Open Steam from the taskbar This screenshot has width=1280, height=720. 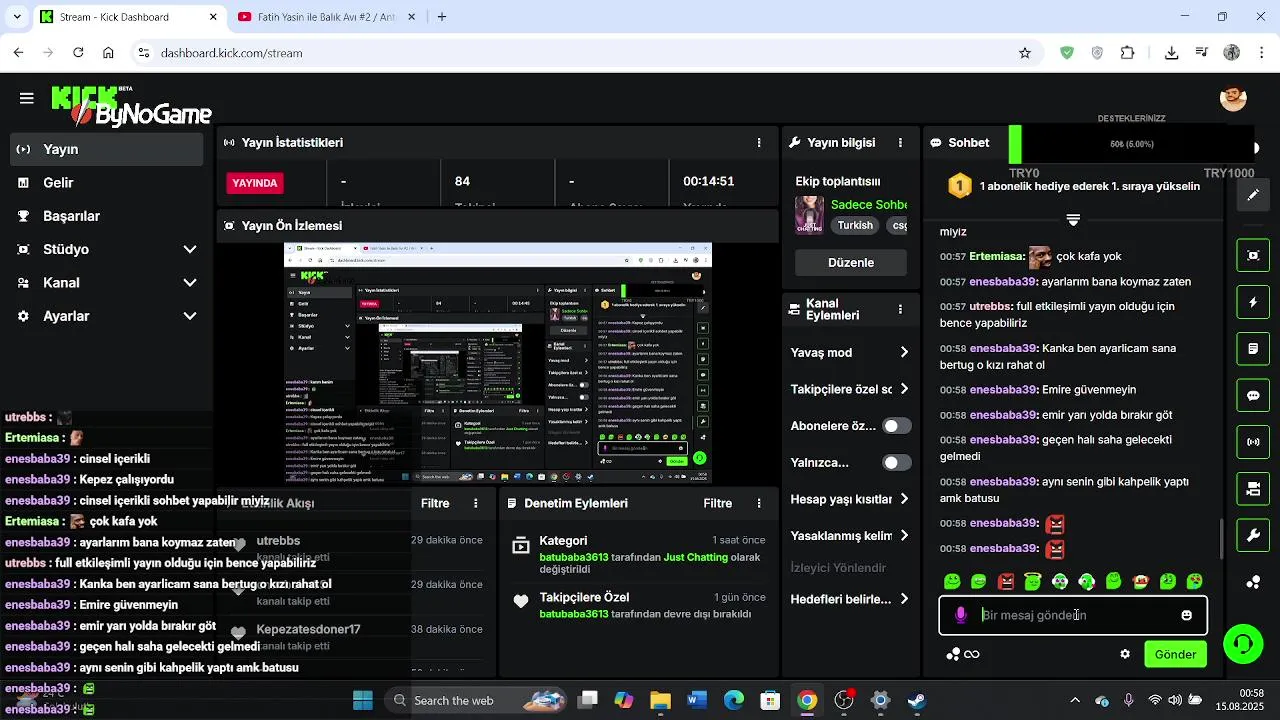coord(917,700)
